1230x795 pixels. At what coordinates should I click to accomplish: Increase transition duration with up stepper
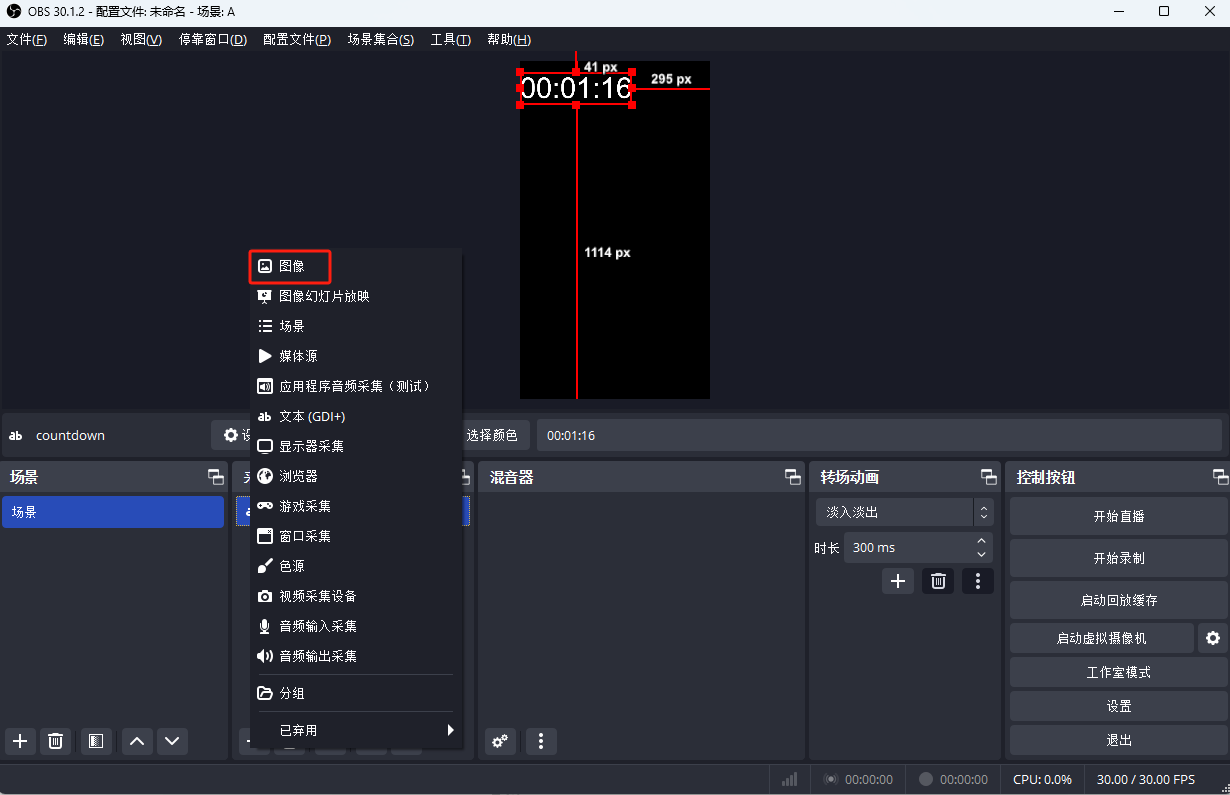pyautogui.click(x=984, y=541)
